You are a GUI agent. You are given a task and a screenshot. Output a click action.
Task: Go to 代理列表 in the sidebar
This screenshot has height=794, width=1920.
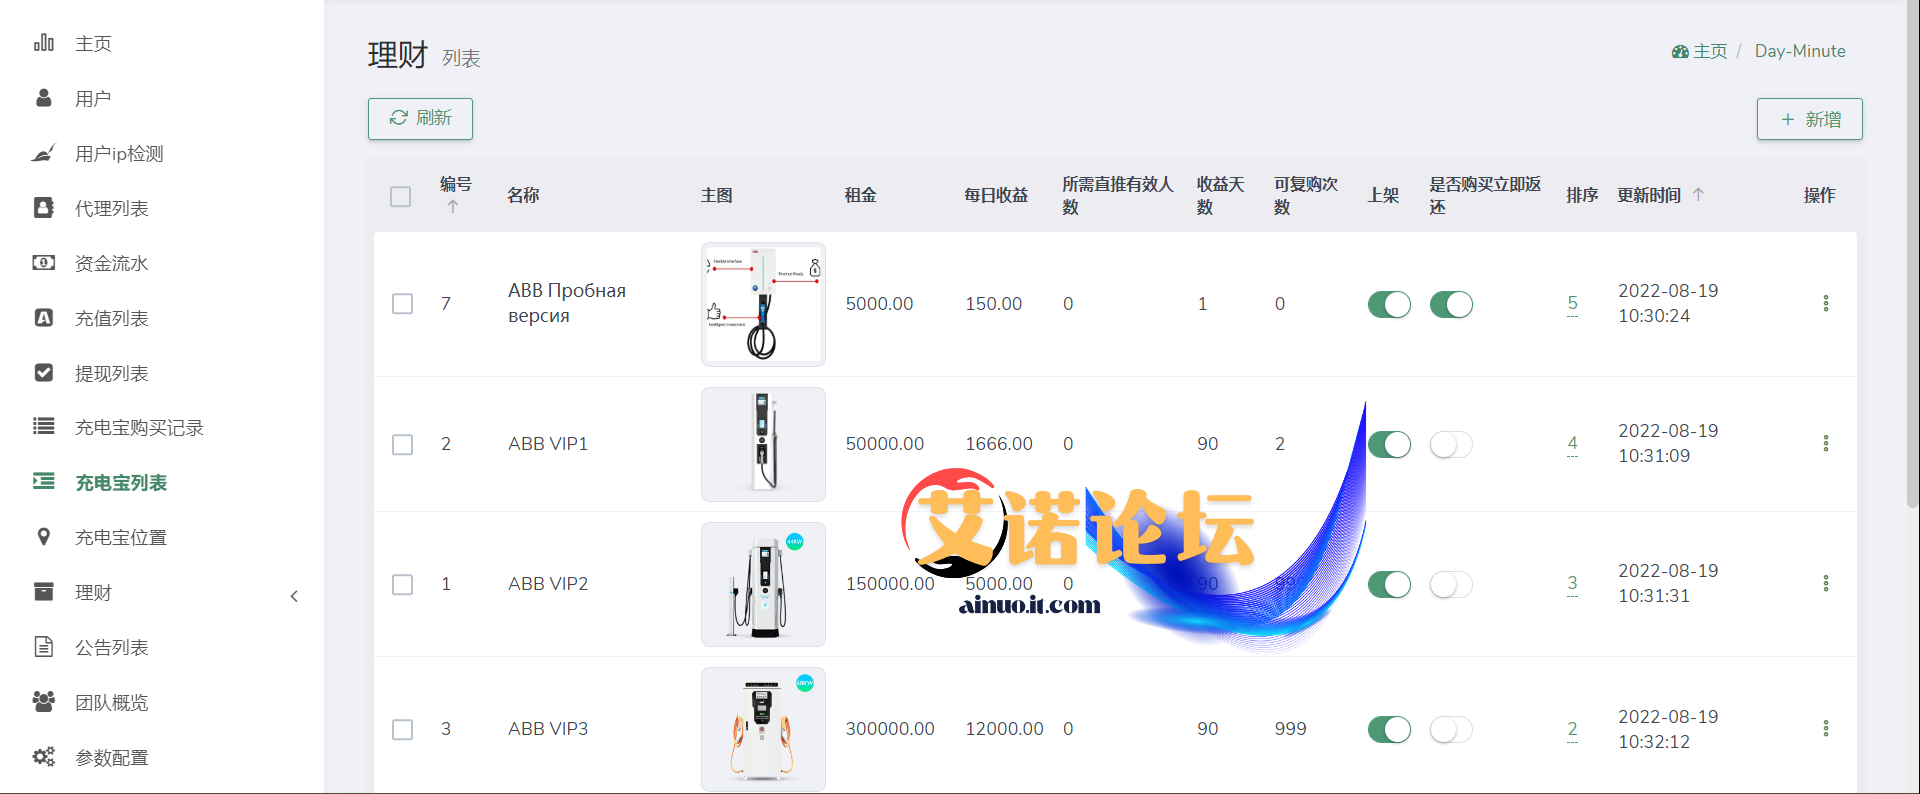point(112,208)
